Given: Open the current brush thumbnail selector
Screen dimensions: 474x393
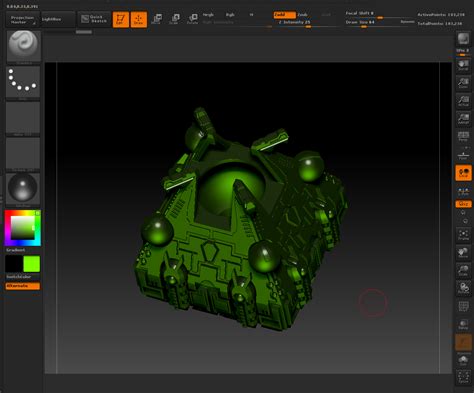Looking at the screenshot, I should pyautogui.click(x=24, y=47).
